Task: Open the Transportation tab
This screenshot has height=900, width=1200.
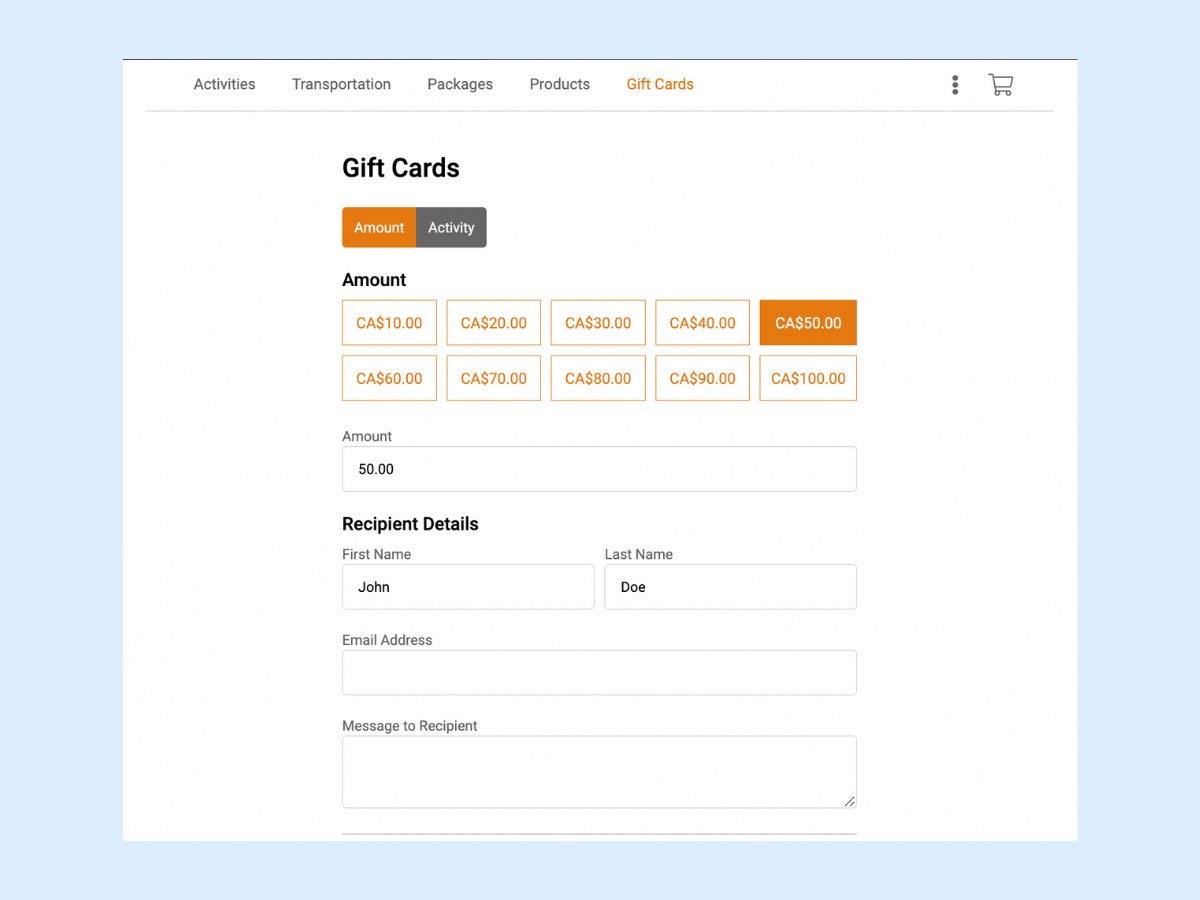Action: 341,84
